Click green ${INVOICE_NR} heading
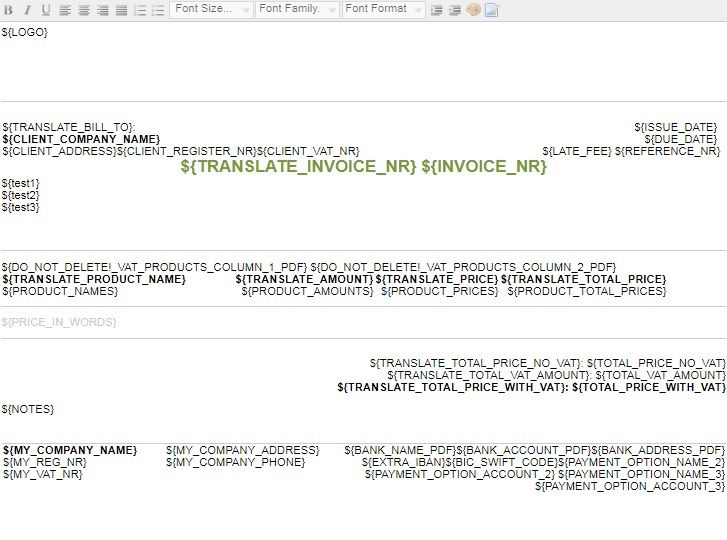 tap(484, 166)
